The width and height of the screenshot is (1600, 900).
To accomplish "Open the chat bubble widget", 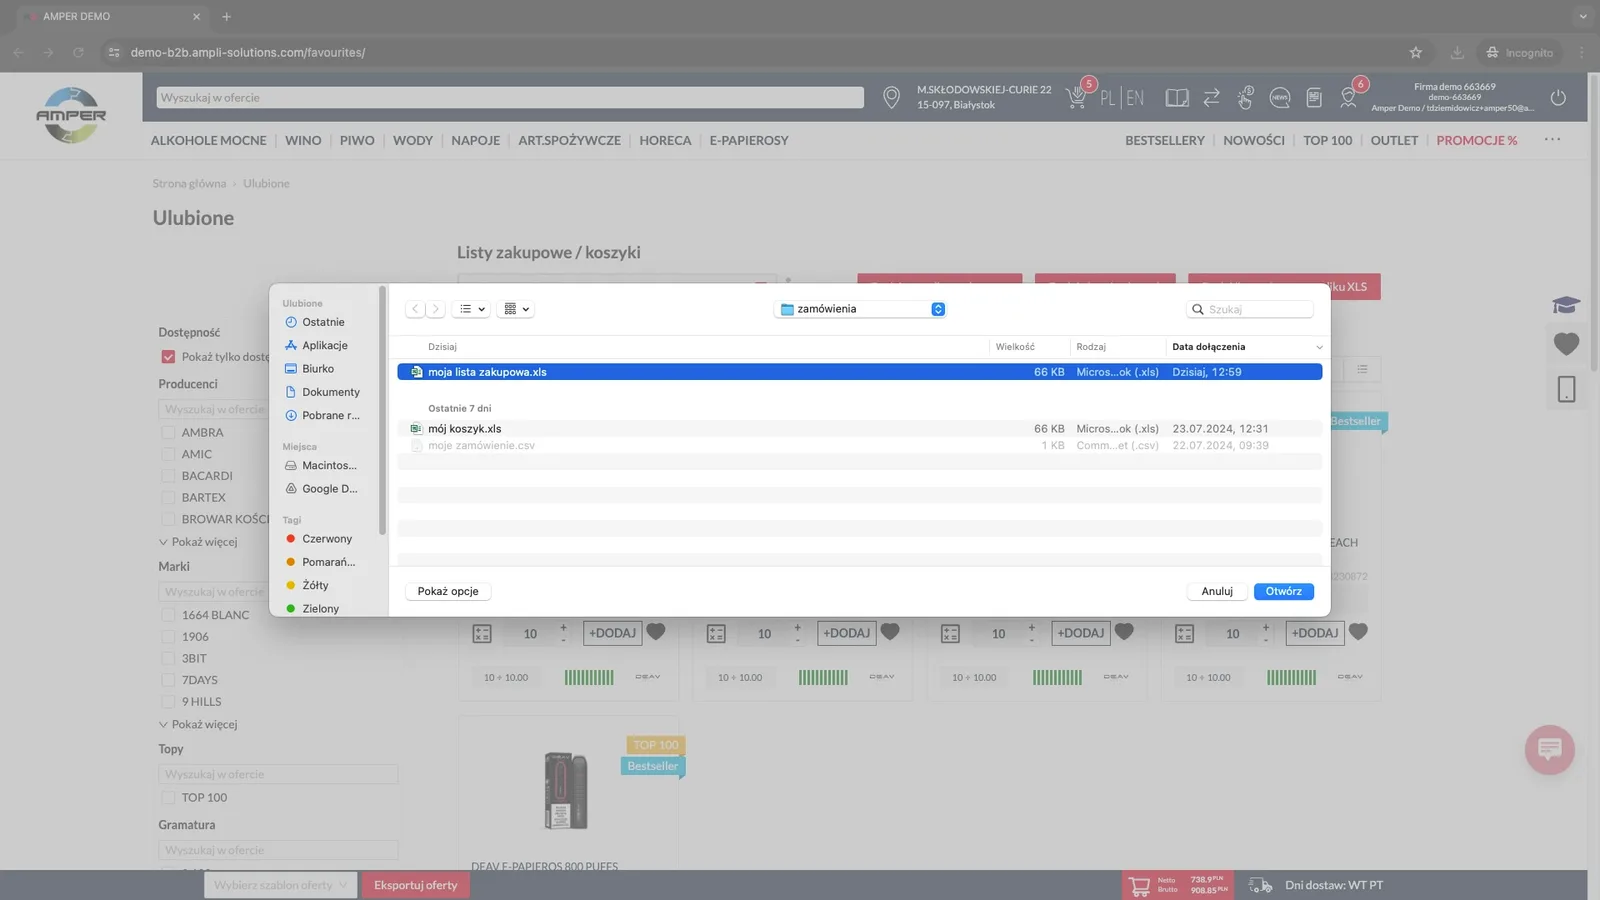I will click(1549, 749).
